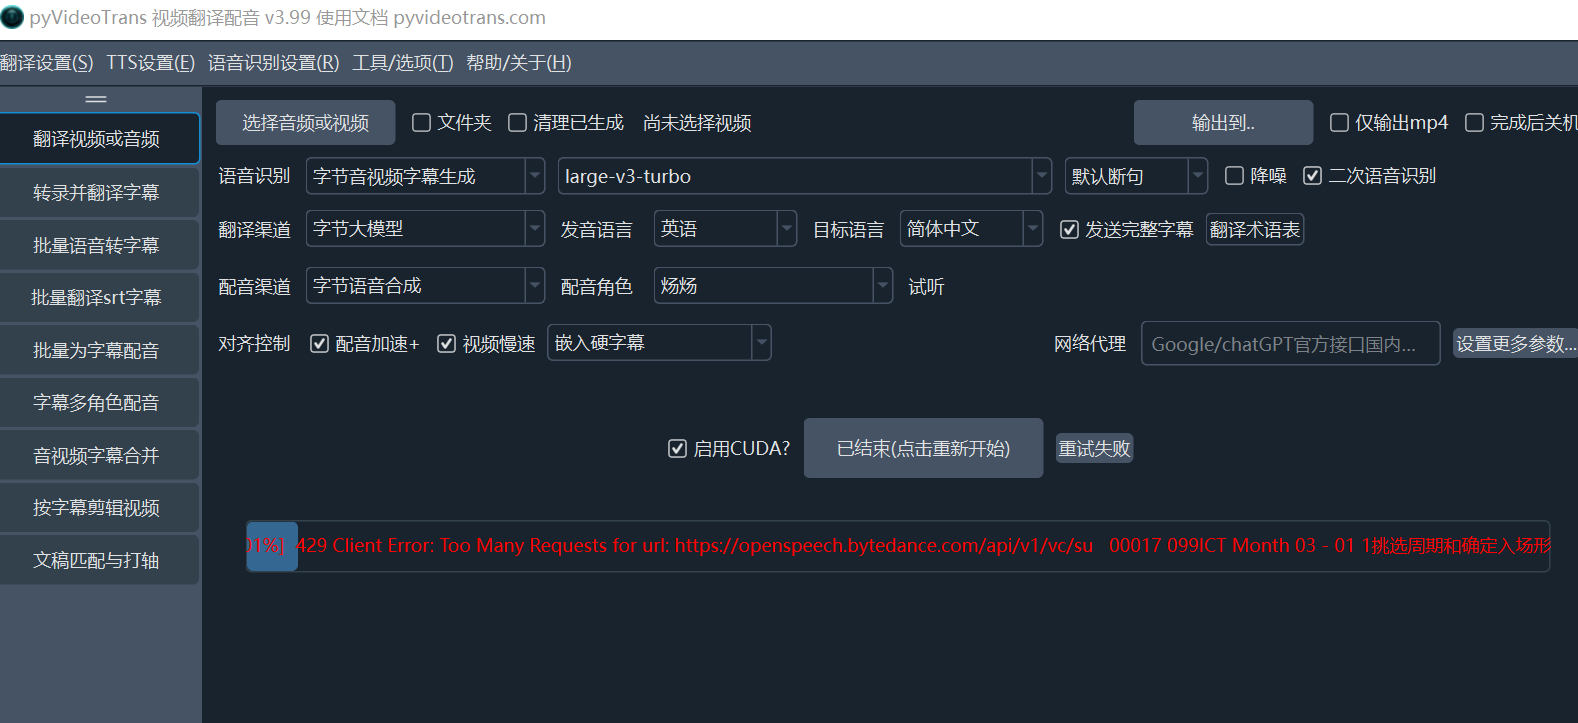1578x723 pixels.
Task: Click the 网络代理 proxy input field
Action: coord(1289,344)
